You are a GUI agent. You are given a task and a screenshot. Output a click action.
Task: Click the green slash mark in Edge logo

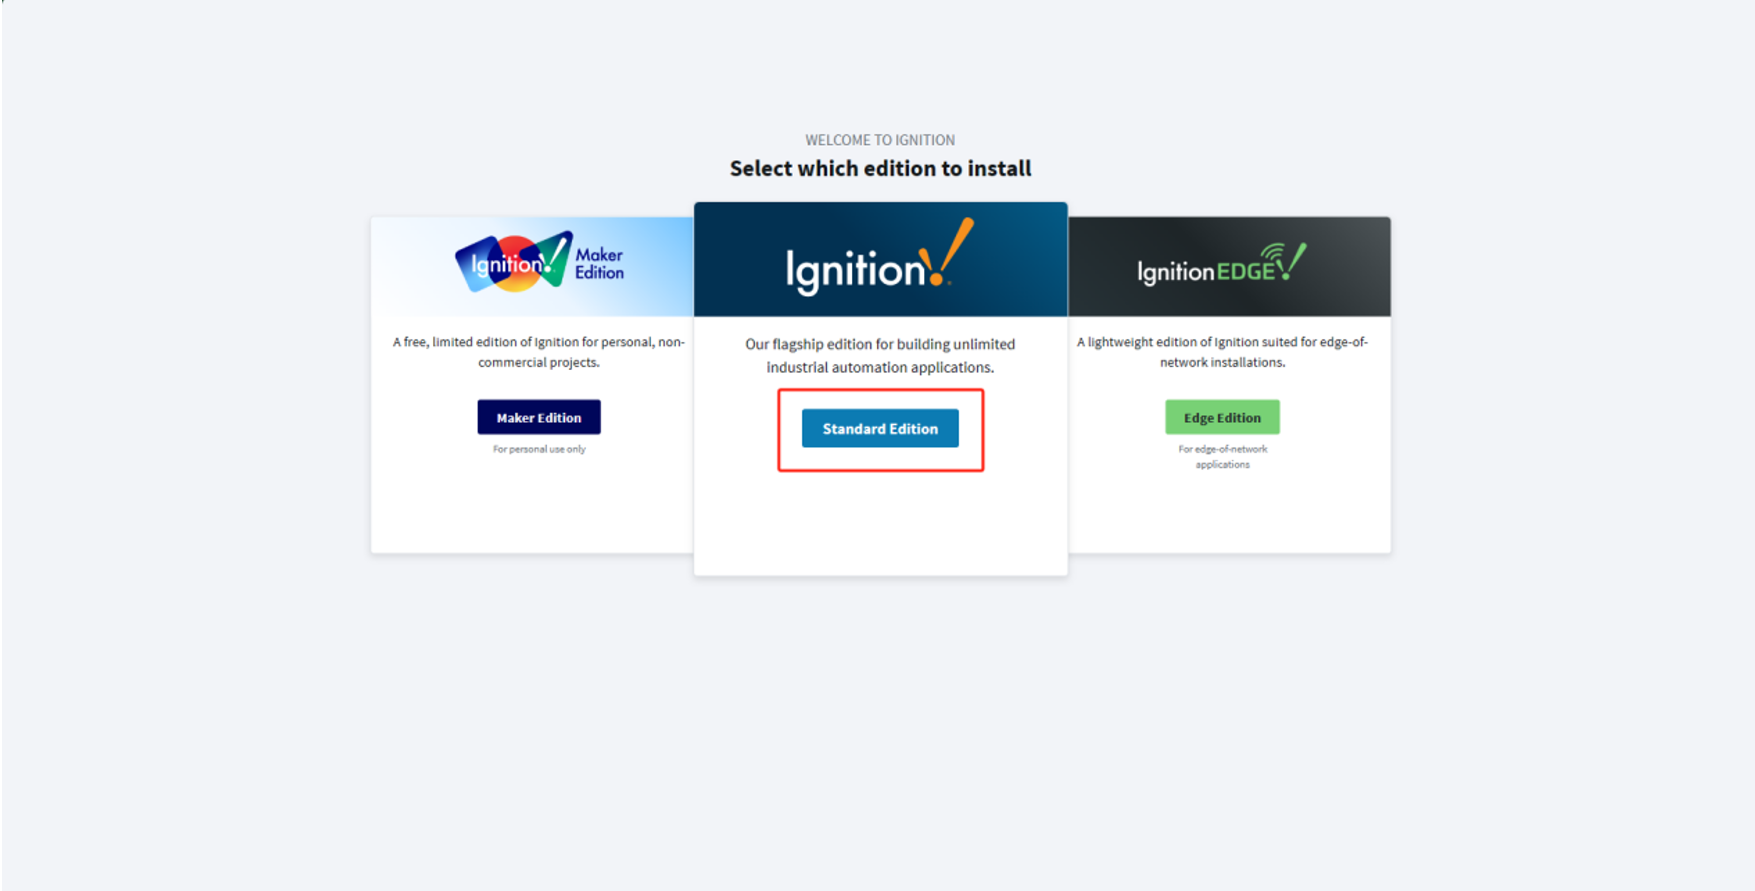pos(1295,262)
